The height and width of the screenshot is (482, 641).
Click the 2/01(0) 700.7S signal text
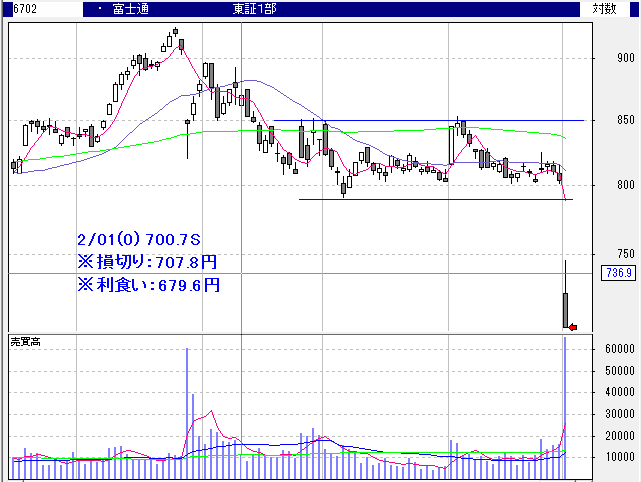pyautogui.click(x=139, y=240)
